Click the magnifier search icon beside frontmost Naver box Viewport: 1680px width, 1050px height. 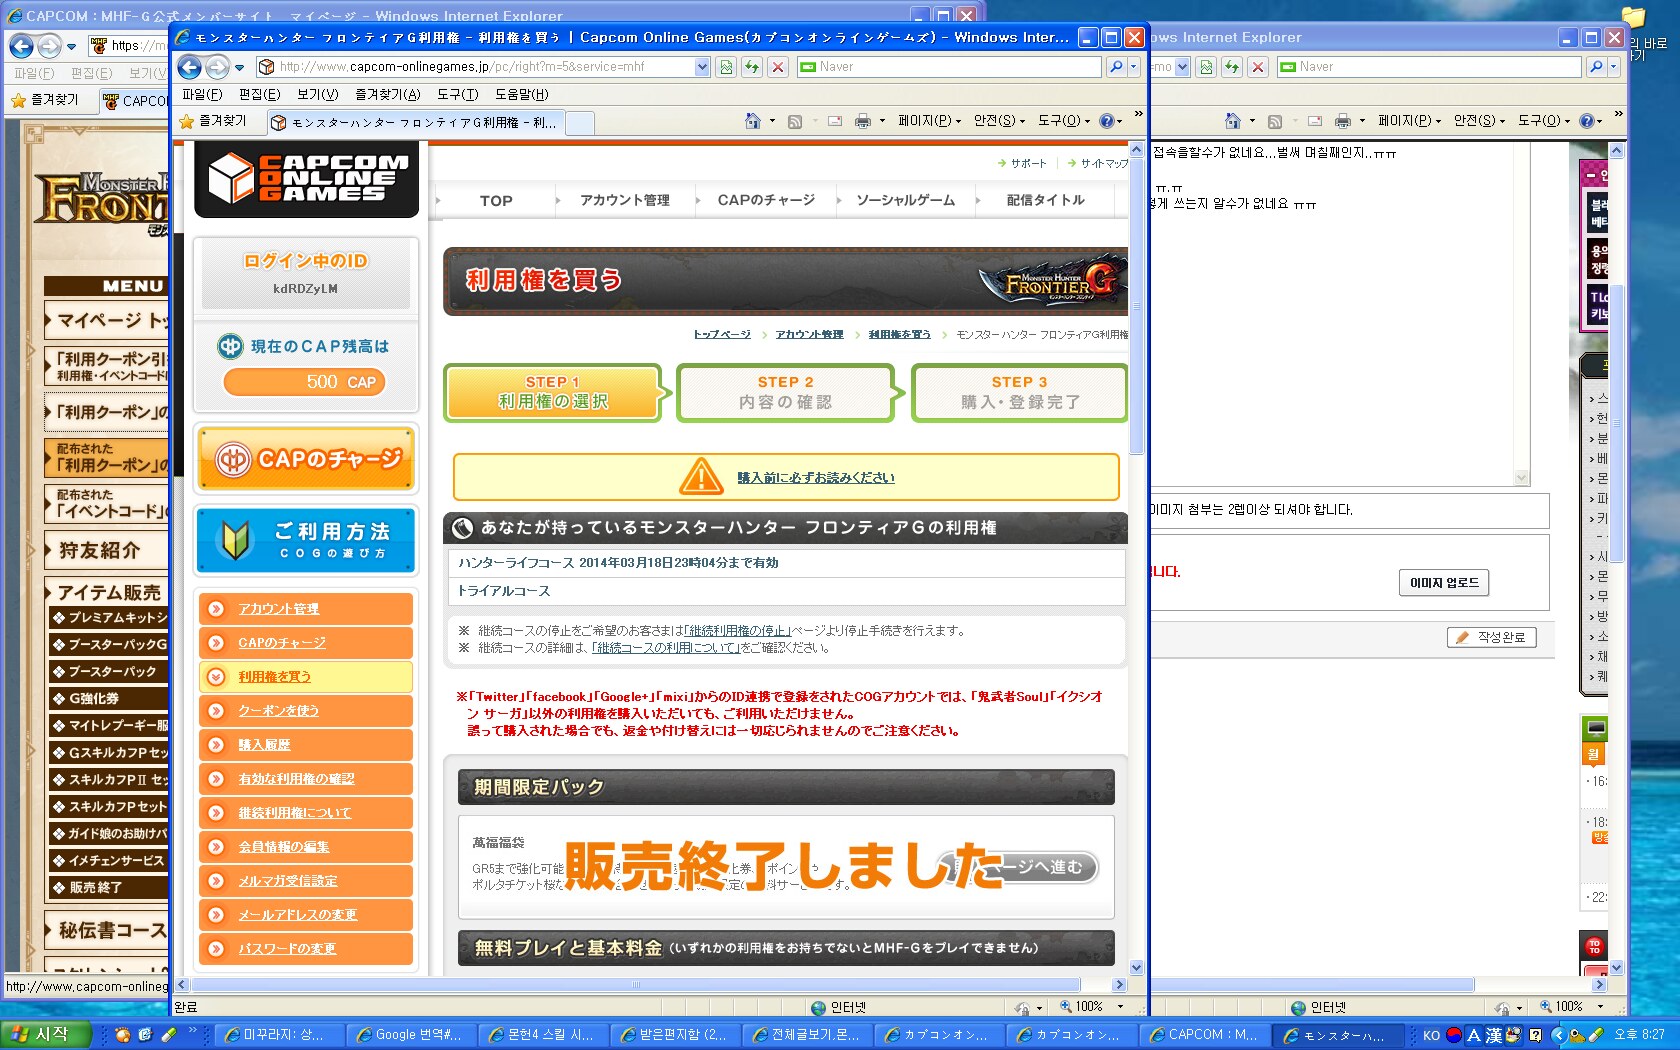click(x=1116, y=67)
